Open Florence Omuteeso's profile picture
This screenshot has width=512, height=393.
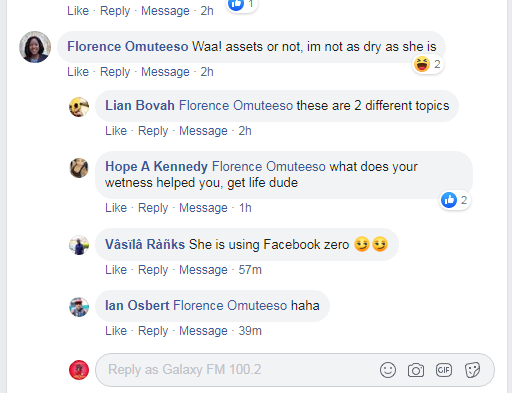[35, 47]
